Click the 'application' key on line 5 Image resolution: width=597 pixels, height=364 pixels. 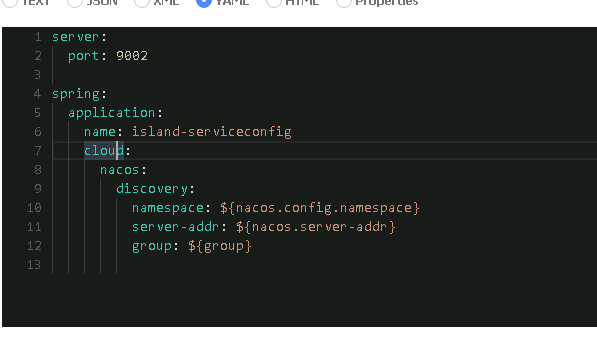coord(111,113)
